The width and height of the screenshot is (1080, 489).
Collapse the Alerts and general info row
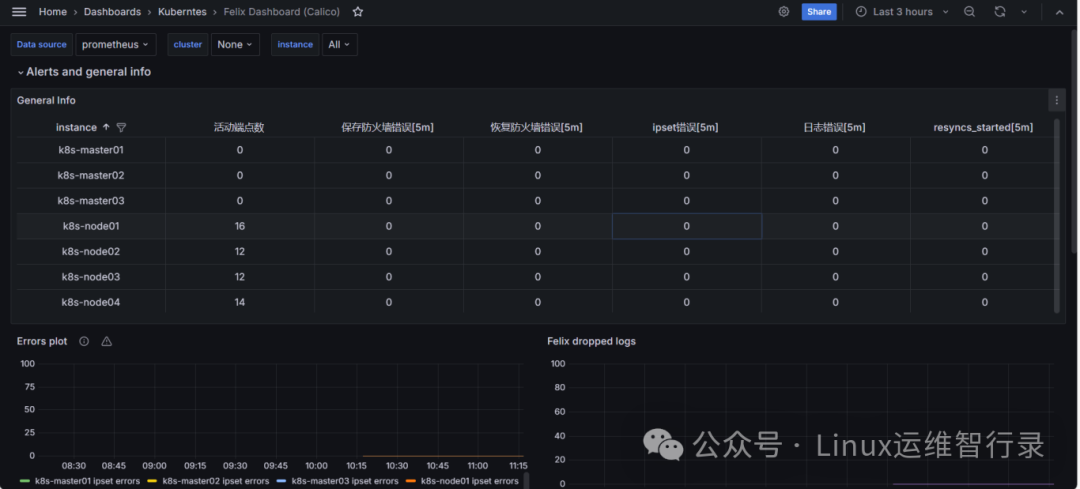[84, 72]
